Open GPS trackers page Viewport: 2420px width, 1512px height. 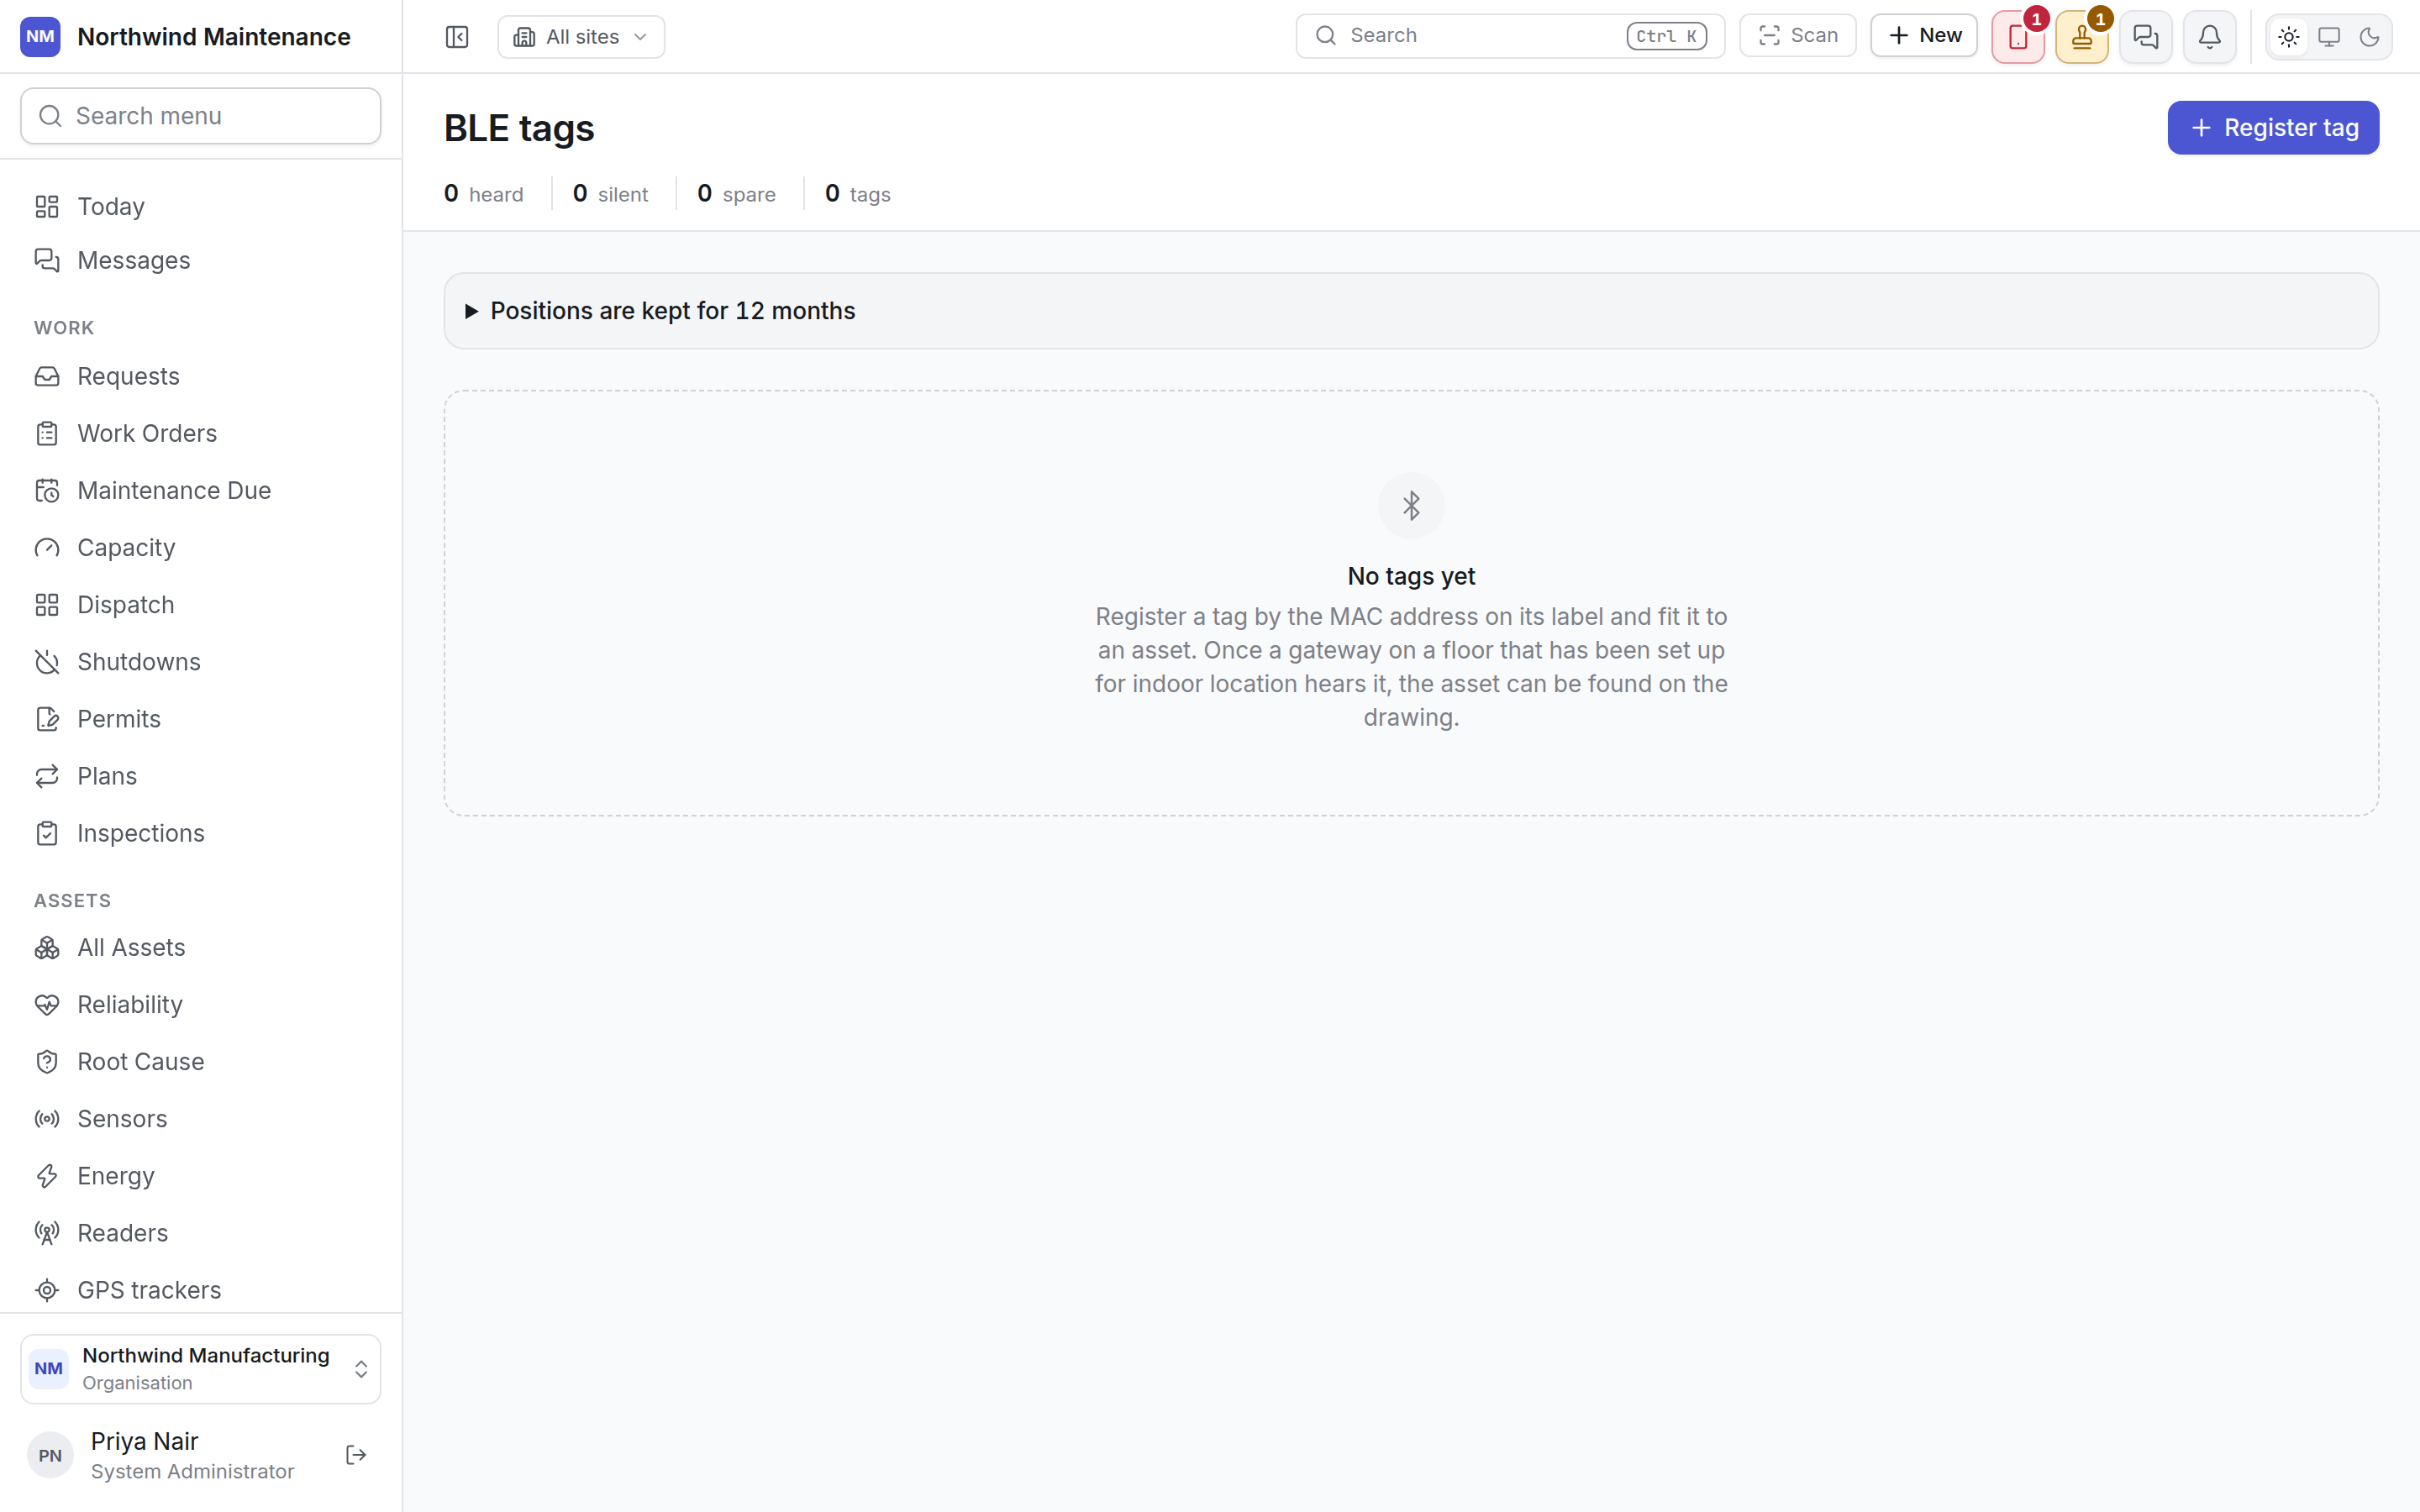201,1290
